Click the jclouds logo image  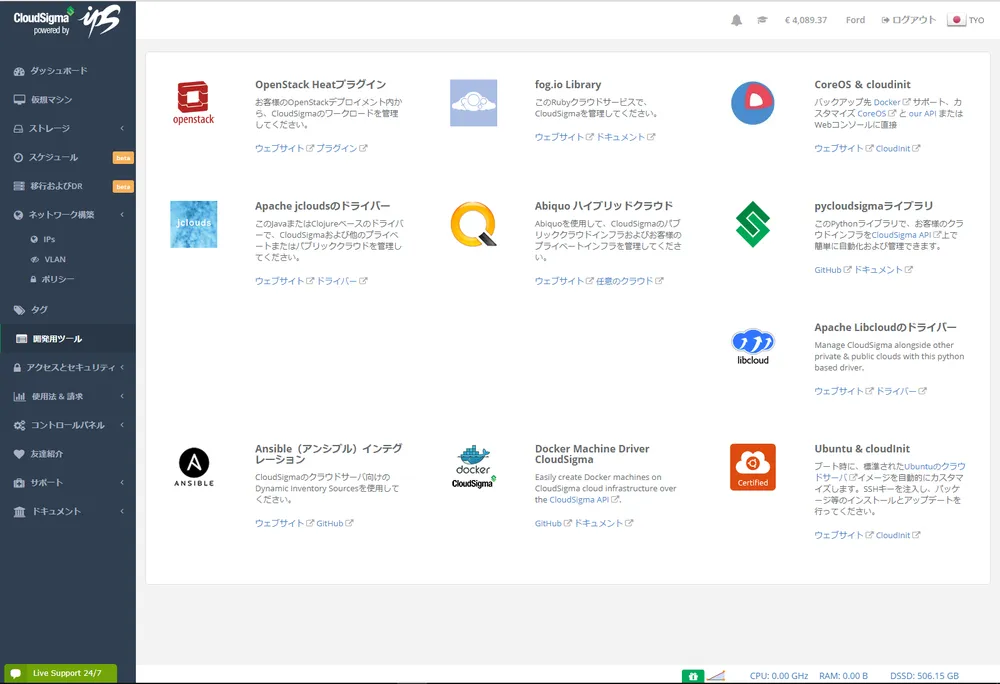(x=193, y=224)
